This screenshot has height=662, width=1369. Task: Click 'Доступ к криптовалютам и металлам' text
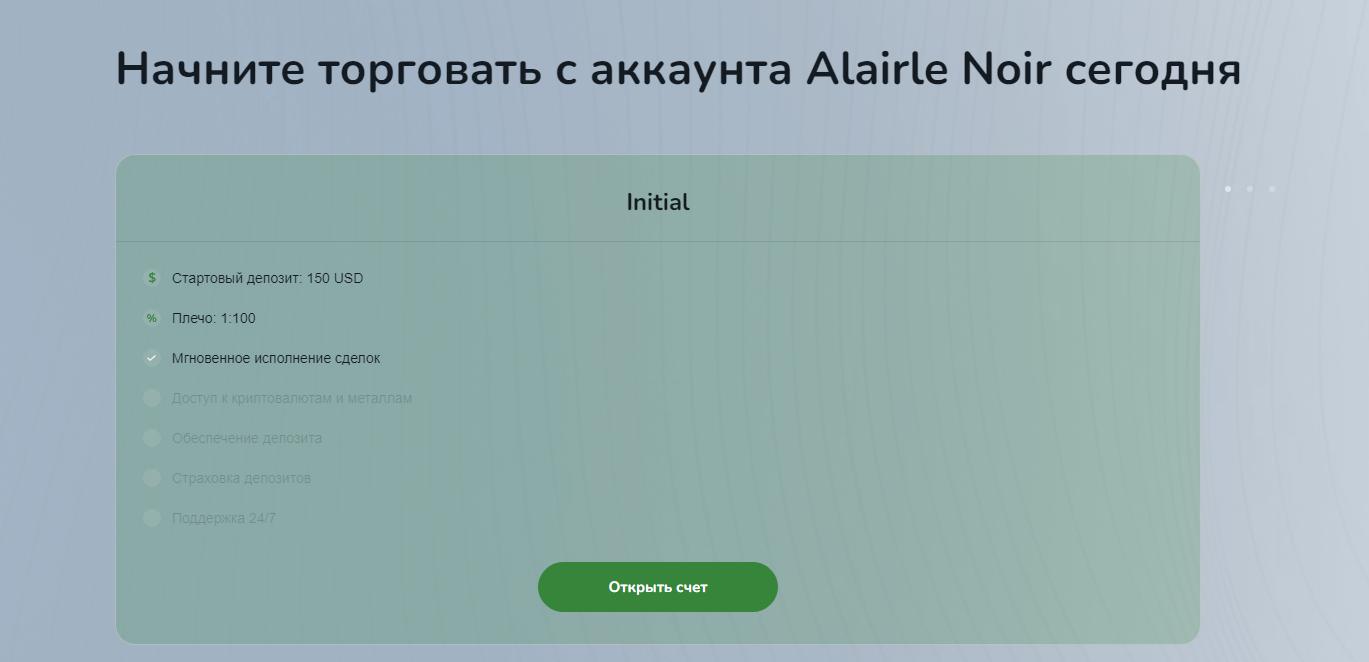(292, 398)
